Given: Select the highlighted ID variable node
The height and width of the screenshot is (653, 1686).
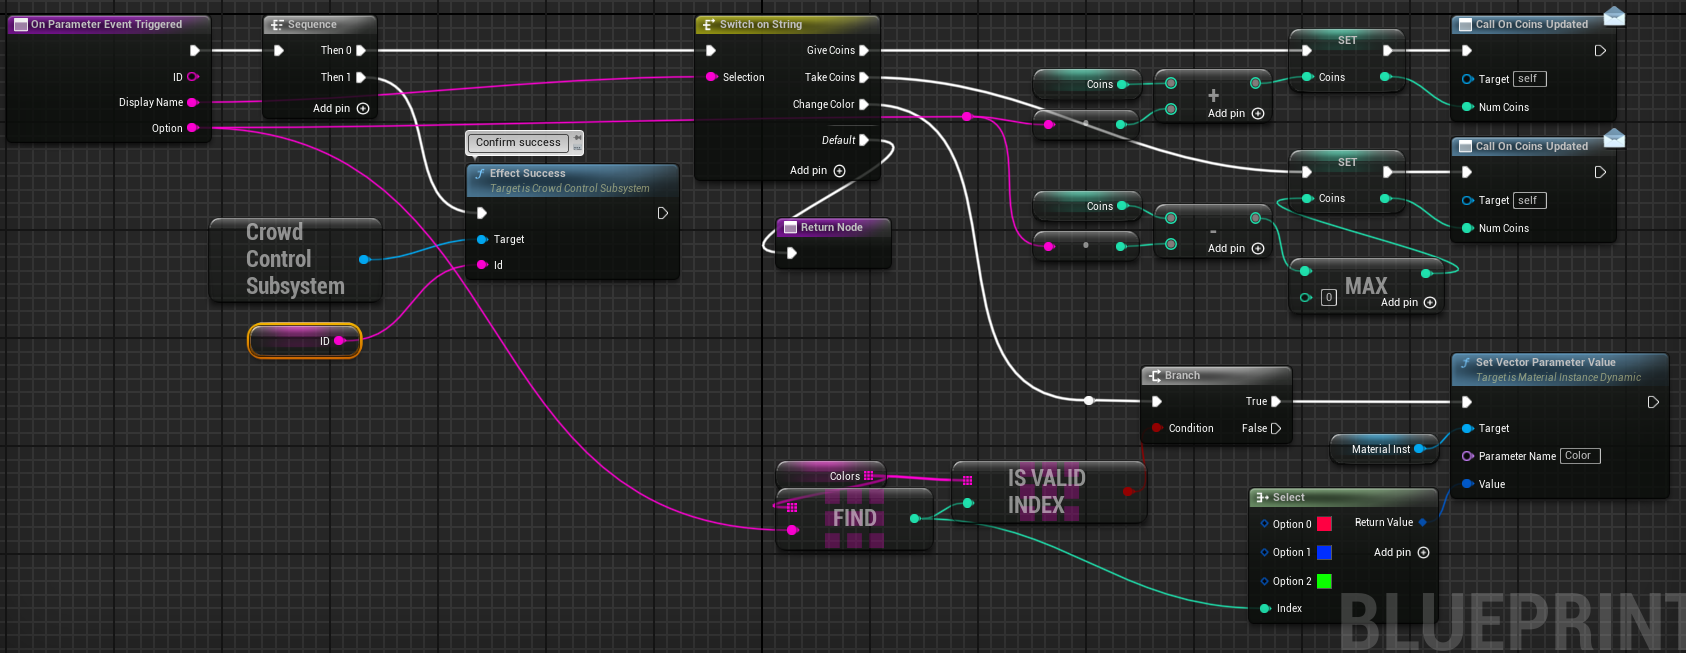Looking at the screenshot, I should 304,341.
